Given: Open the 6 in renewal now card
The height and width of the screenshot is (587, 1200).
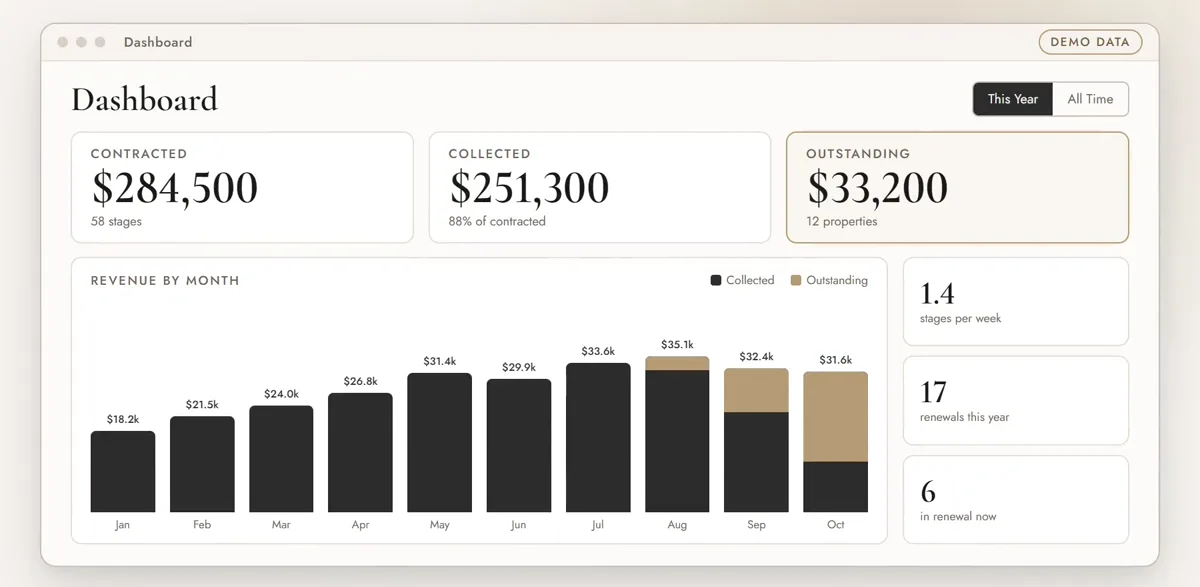Looking at the screenshot, I should [1016, 499].
